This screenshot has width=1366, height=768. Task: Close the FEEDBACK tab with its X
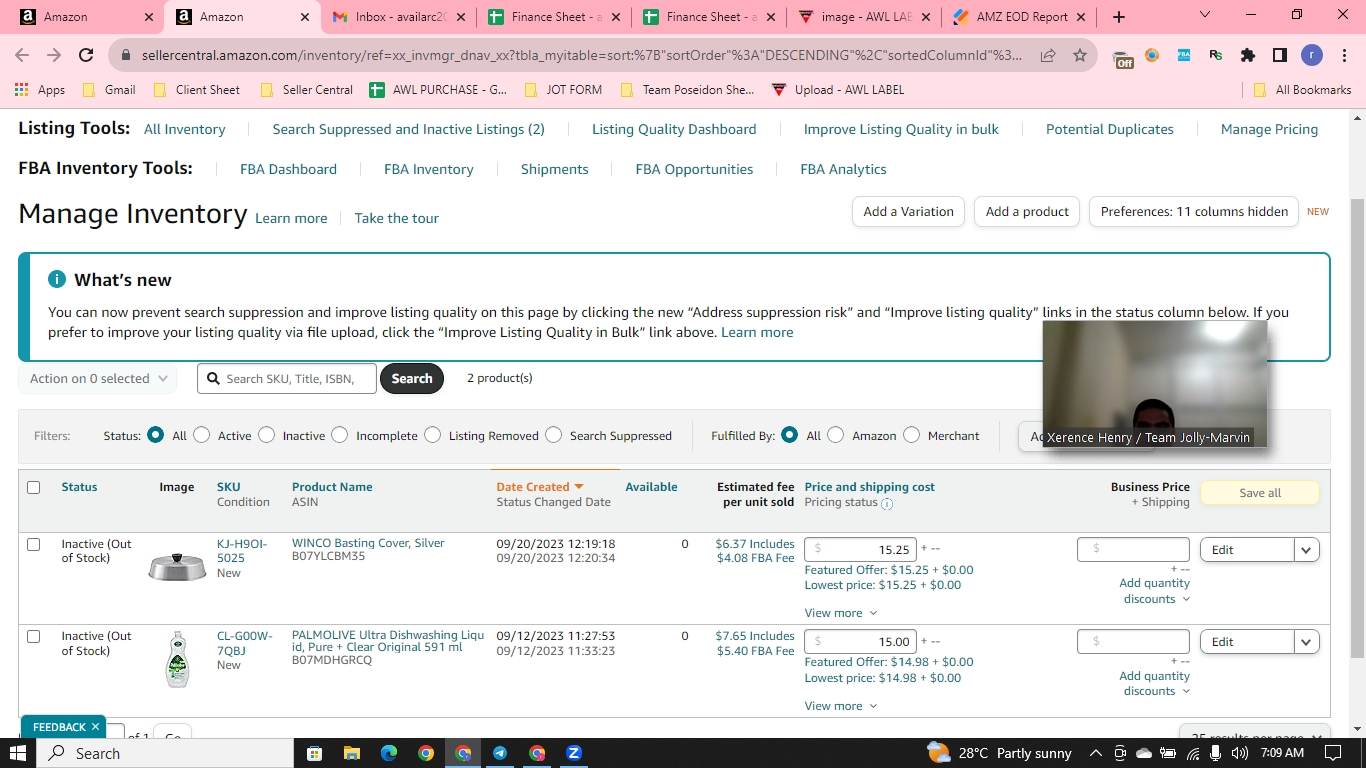pos(95,727)
